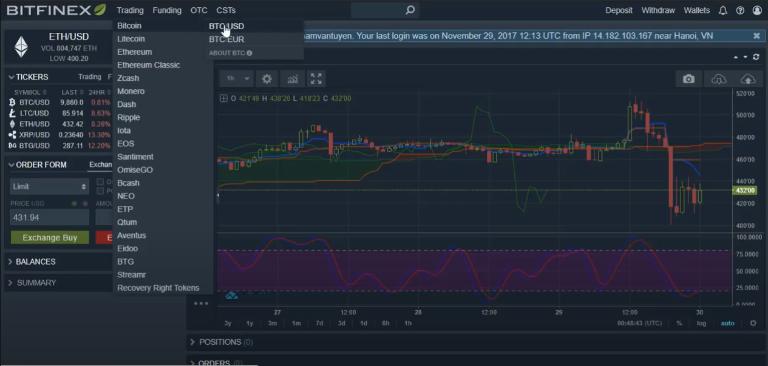Viewport: 768px width, 366px height.
Task: Click the Ethereum icon in ETH/USD ticker row
Action: [x=12, y=124]
